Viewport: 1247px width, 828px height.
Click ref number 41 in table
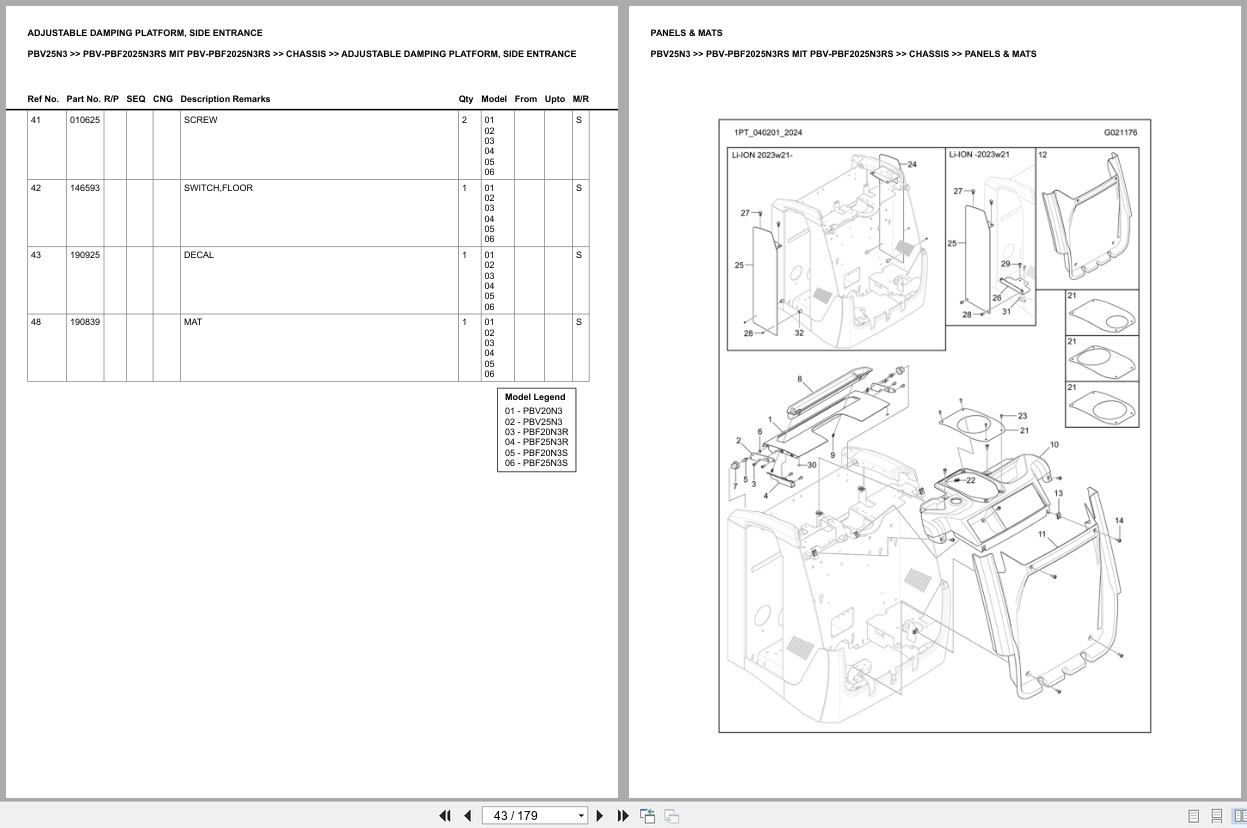click(36, 120)
